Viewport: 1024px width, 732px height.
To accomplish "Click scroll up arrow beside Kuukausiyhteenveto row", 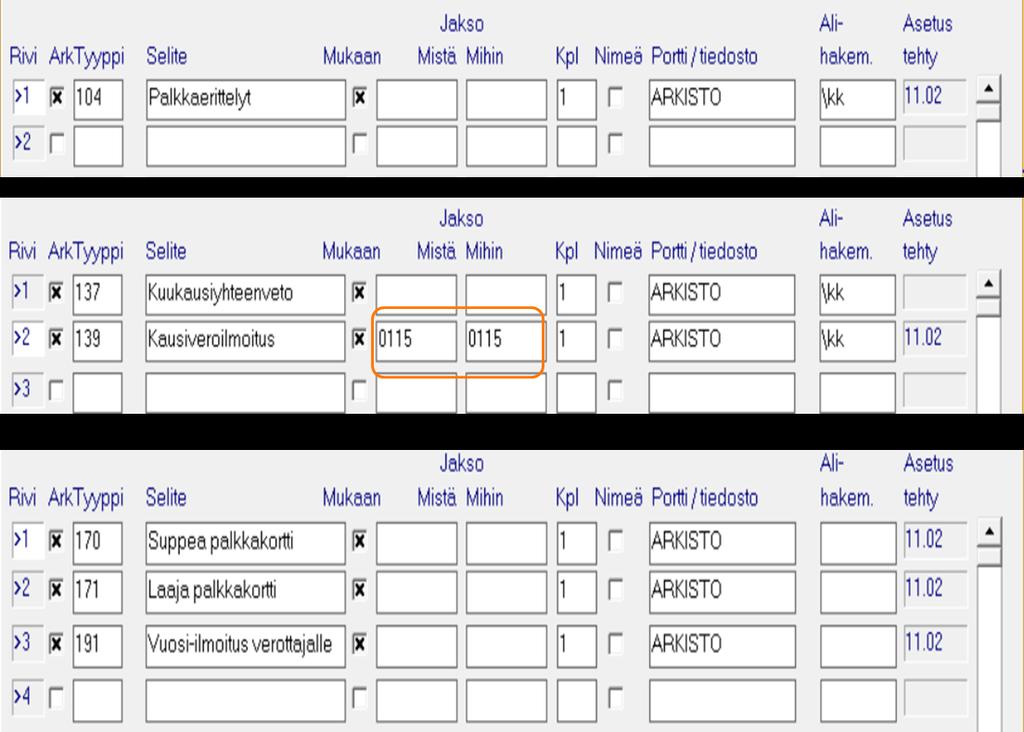I will [988, 284].
